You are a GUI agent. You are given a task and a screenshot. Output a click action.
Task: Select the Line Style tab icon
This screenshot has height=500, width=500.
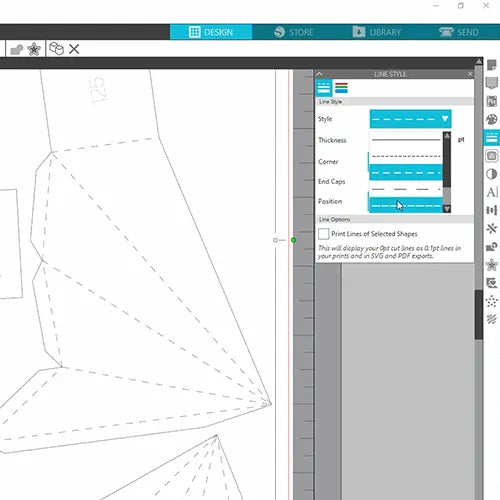pos(324,88)
